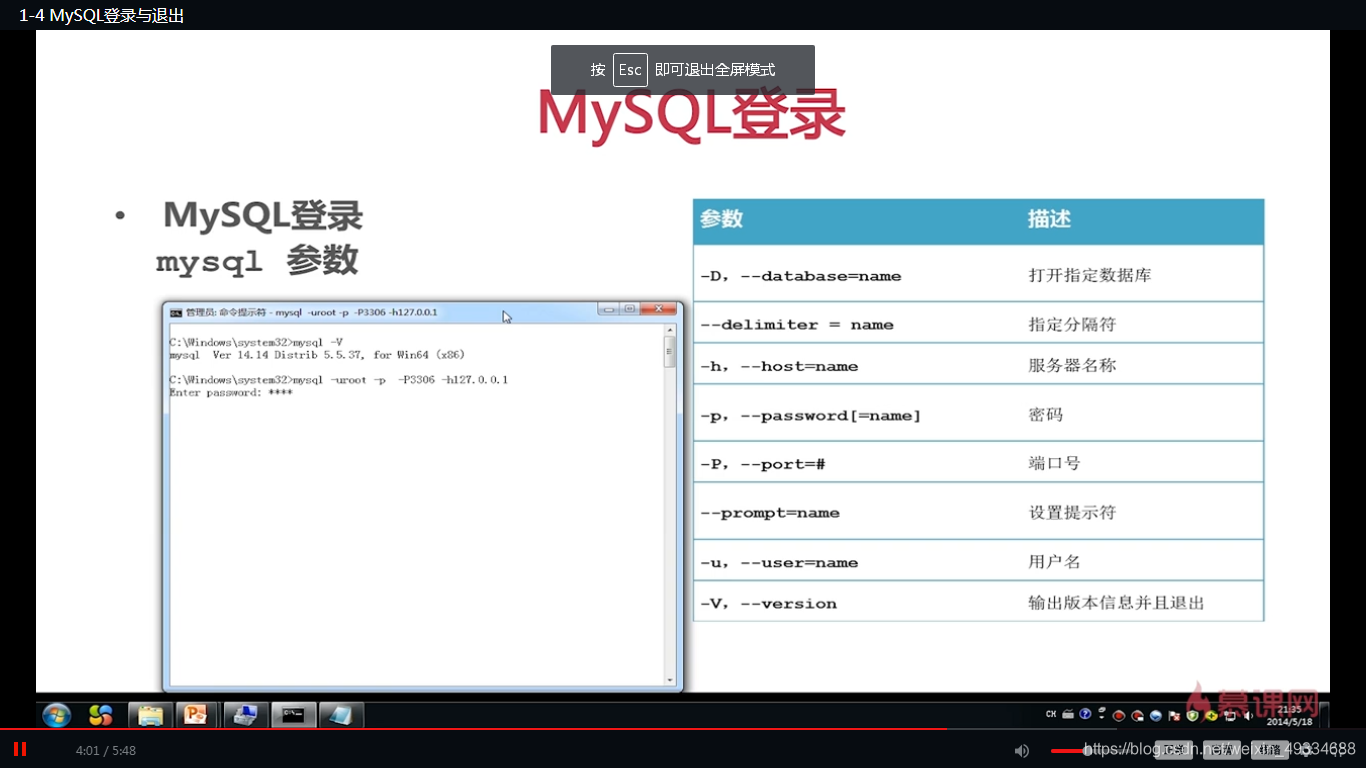Open the blue help question-mark tray icon

pos(1084,715)
